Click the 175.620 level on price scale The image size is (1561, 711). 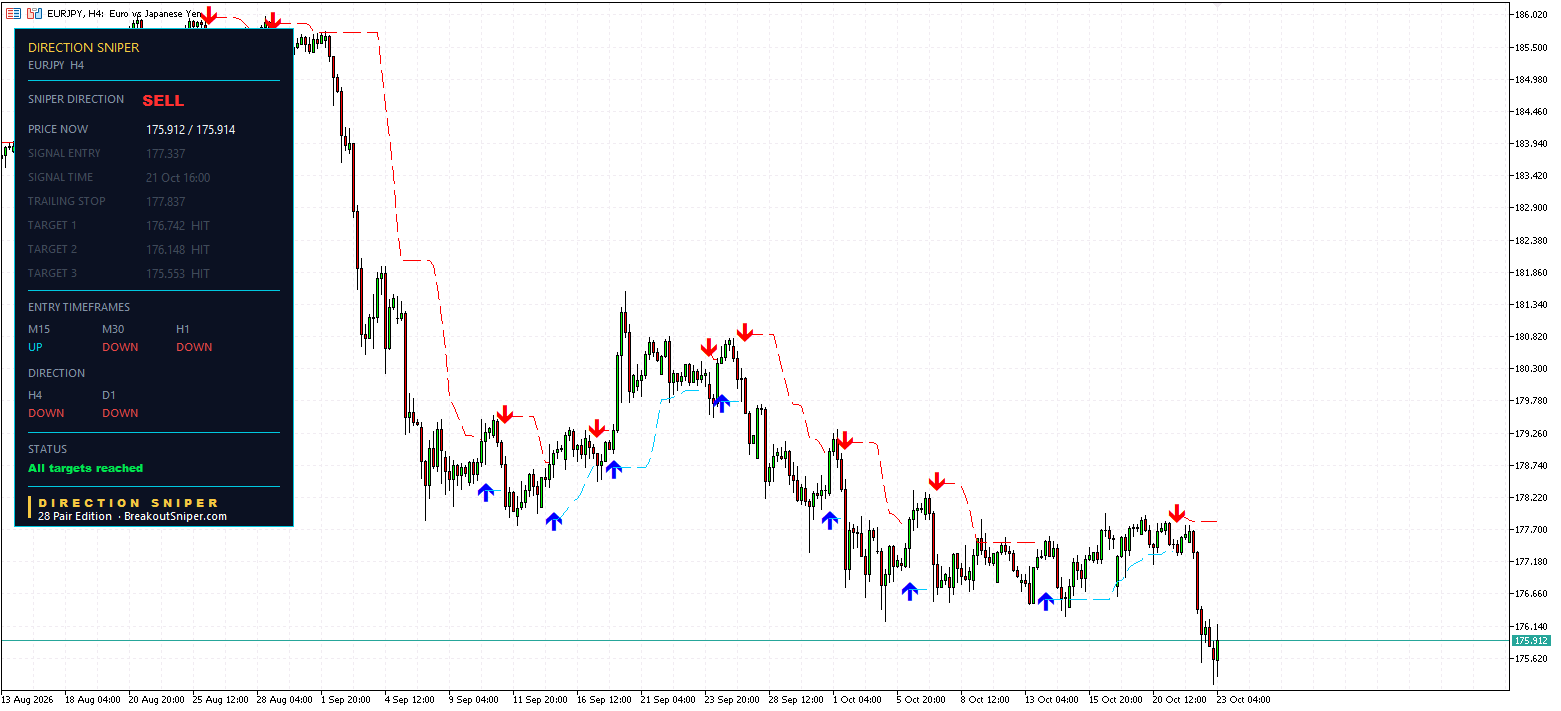(1532, 658)
